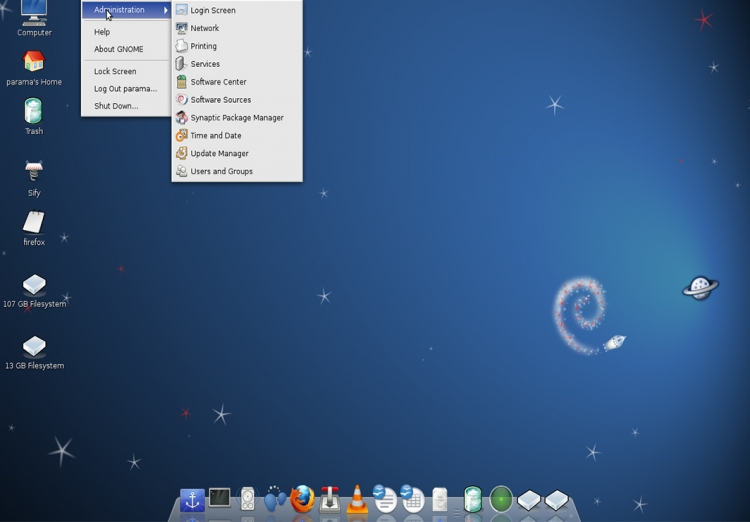Screen dimensions: 750x522
Task: Open Synaptic Package Manager
Action: click(237, 118)
